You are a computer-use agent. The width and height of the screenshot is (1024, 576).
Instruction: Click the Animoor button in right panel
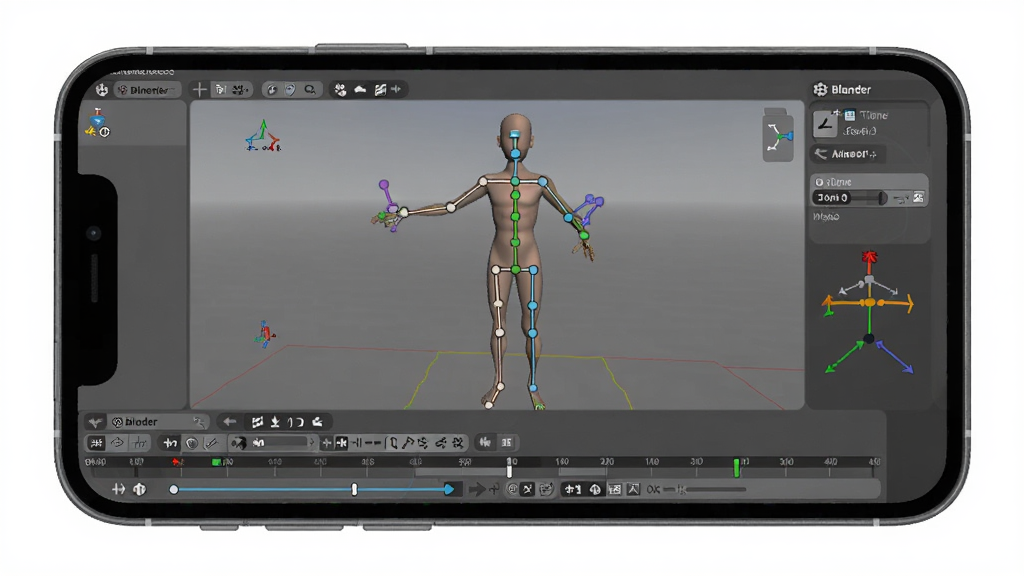tap(848, 154)
